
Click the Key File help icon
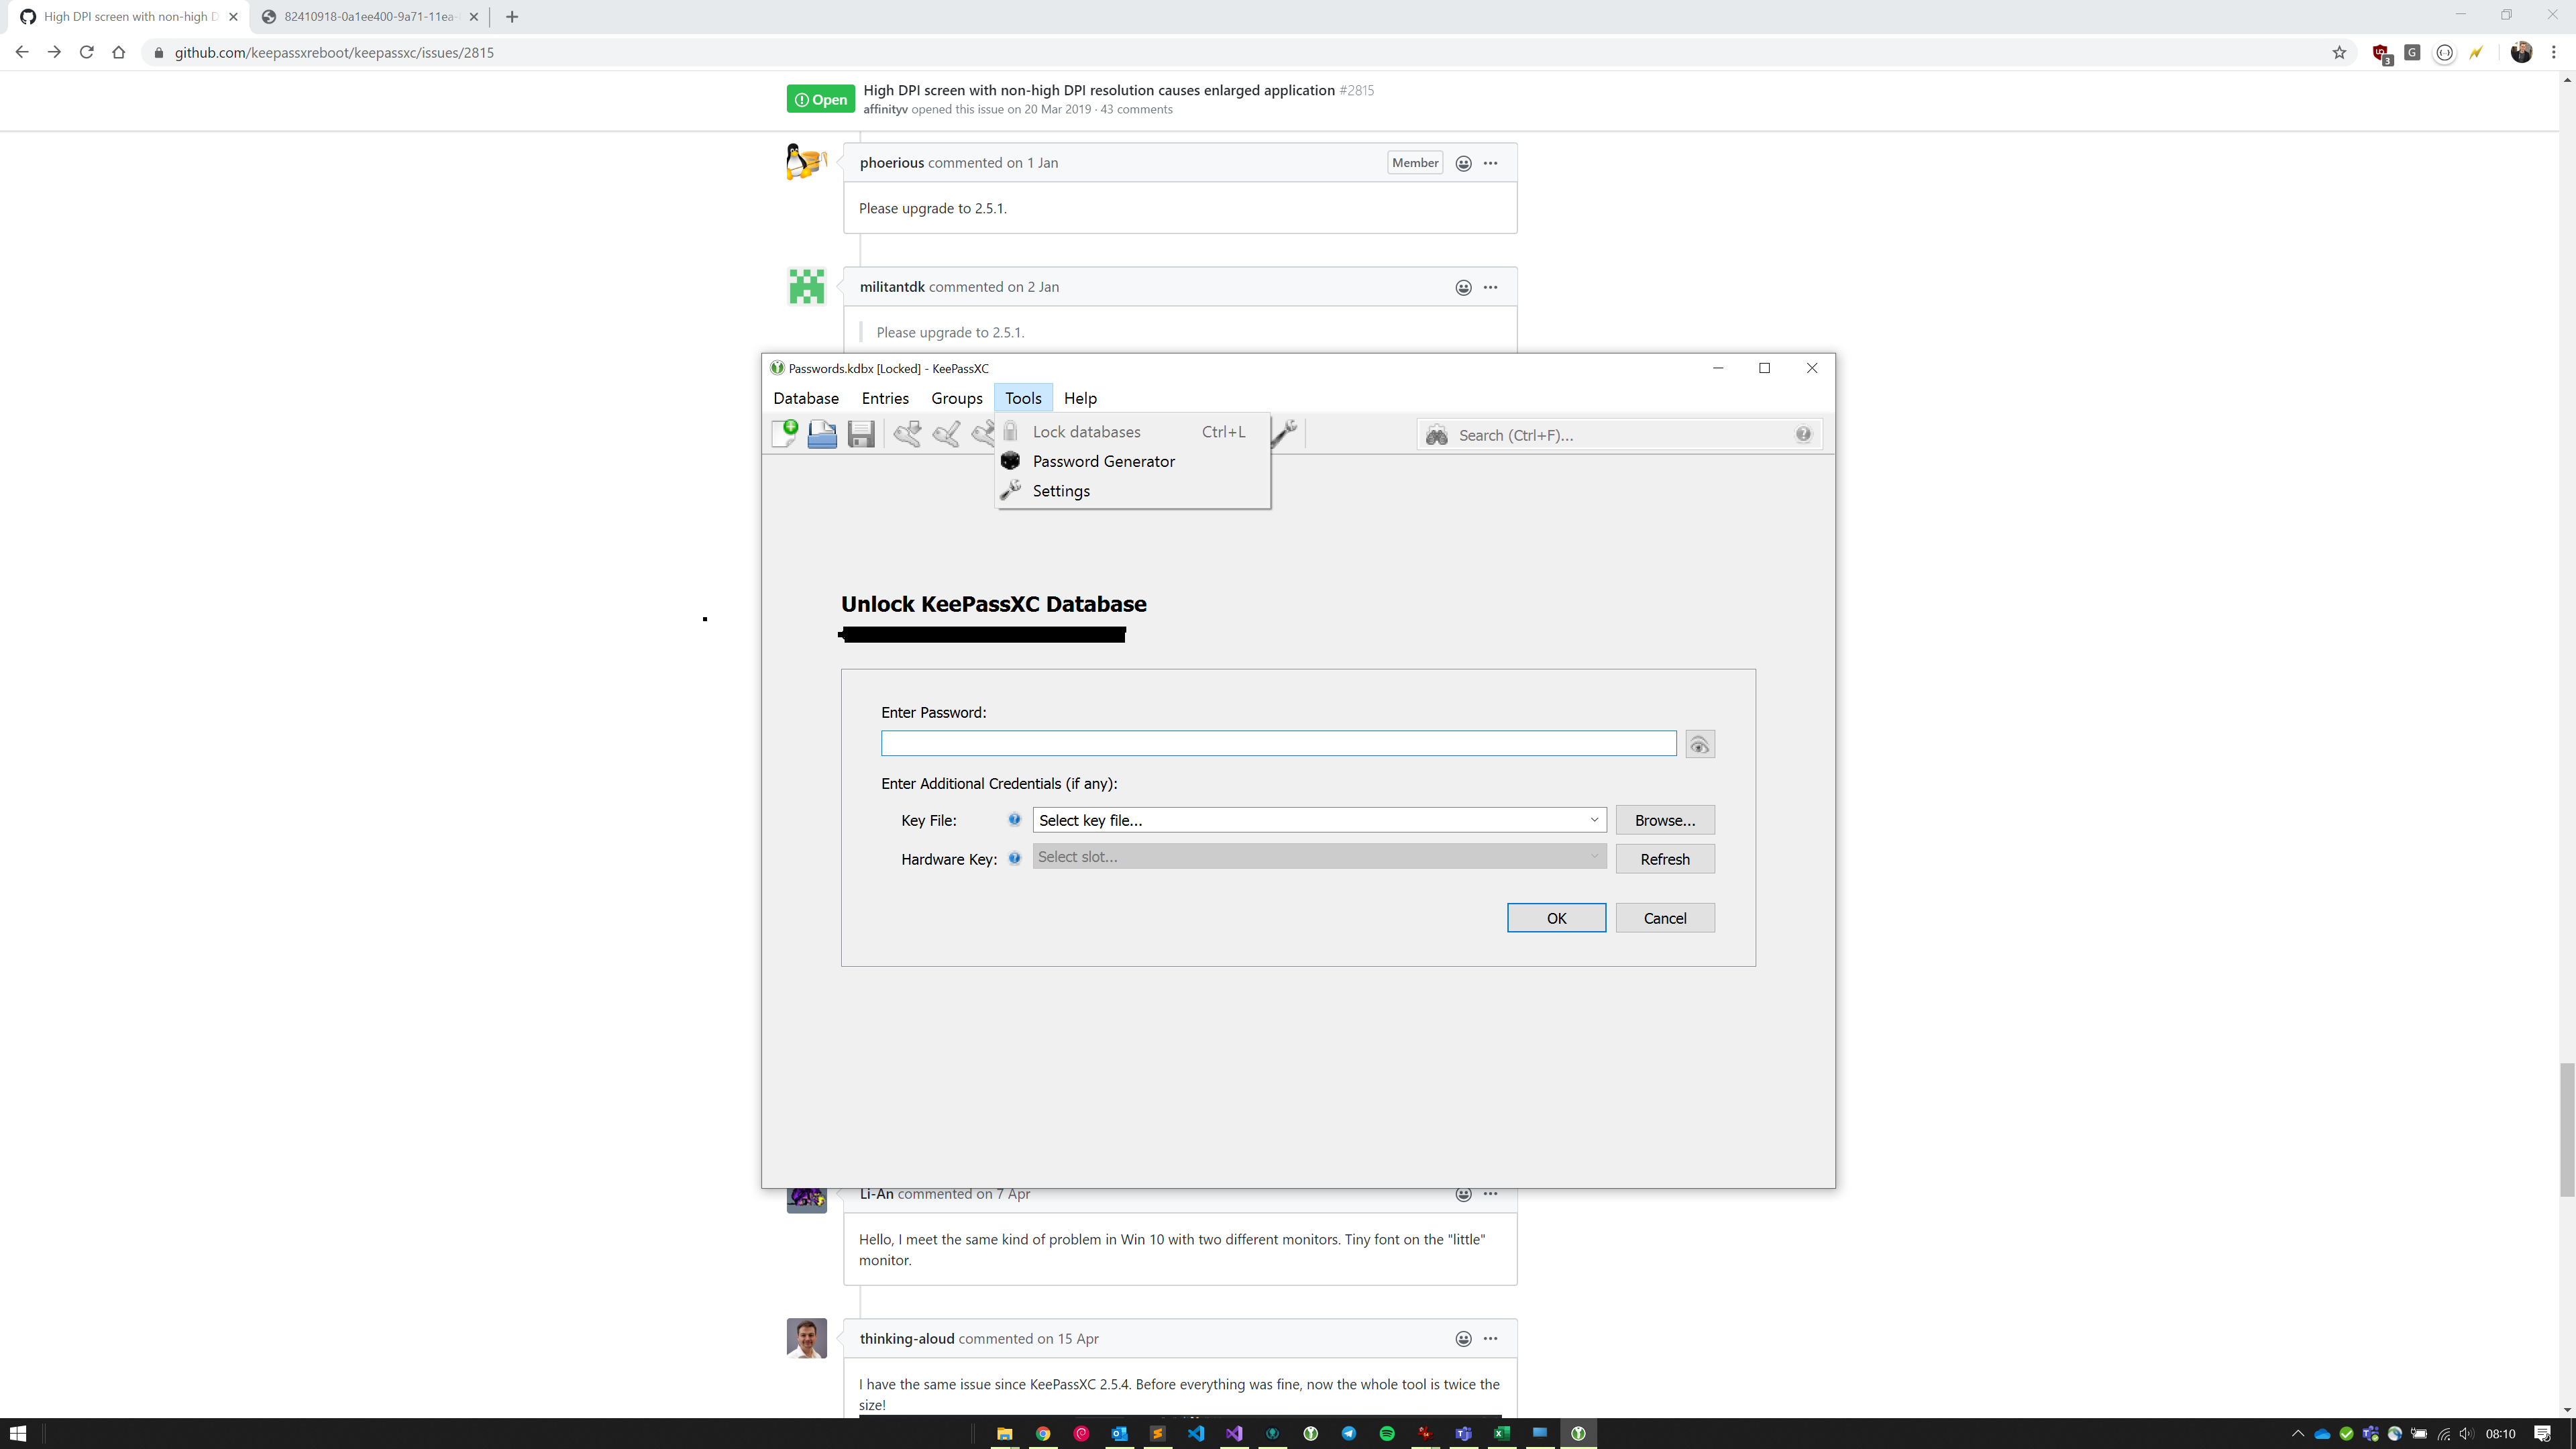pyautogui.click(x=1014, y=819)
